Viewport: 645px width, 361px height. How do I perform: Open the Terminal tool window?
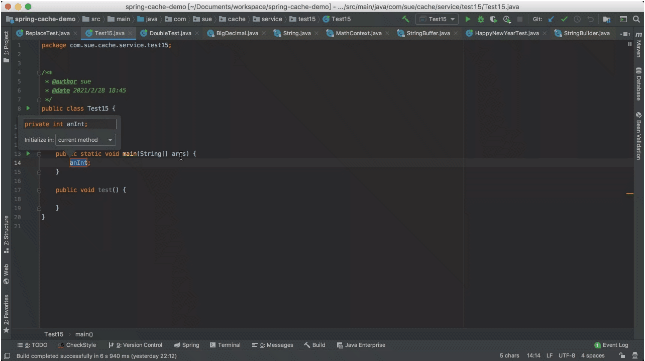coord(225,345)
